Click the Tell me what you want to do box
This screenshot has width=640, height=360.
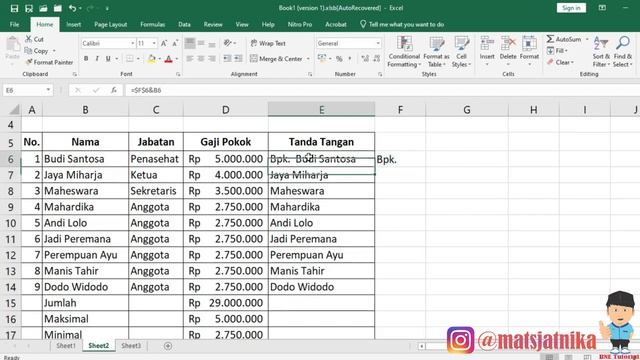tap(402, 24)
